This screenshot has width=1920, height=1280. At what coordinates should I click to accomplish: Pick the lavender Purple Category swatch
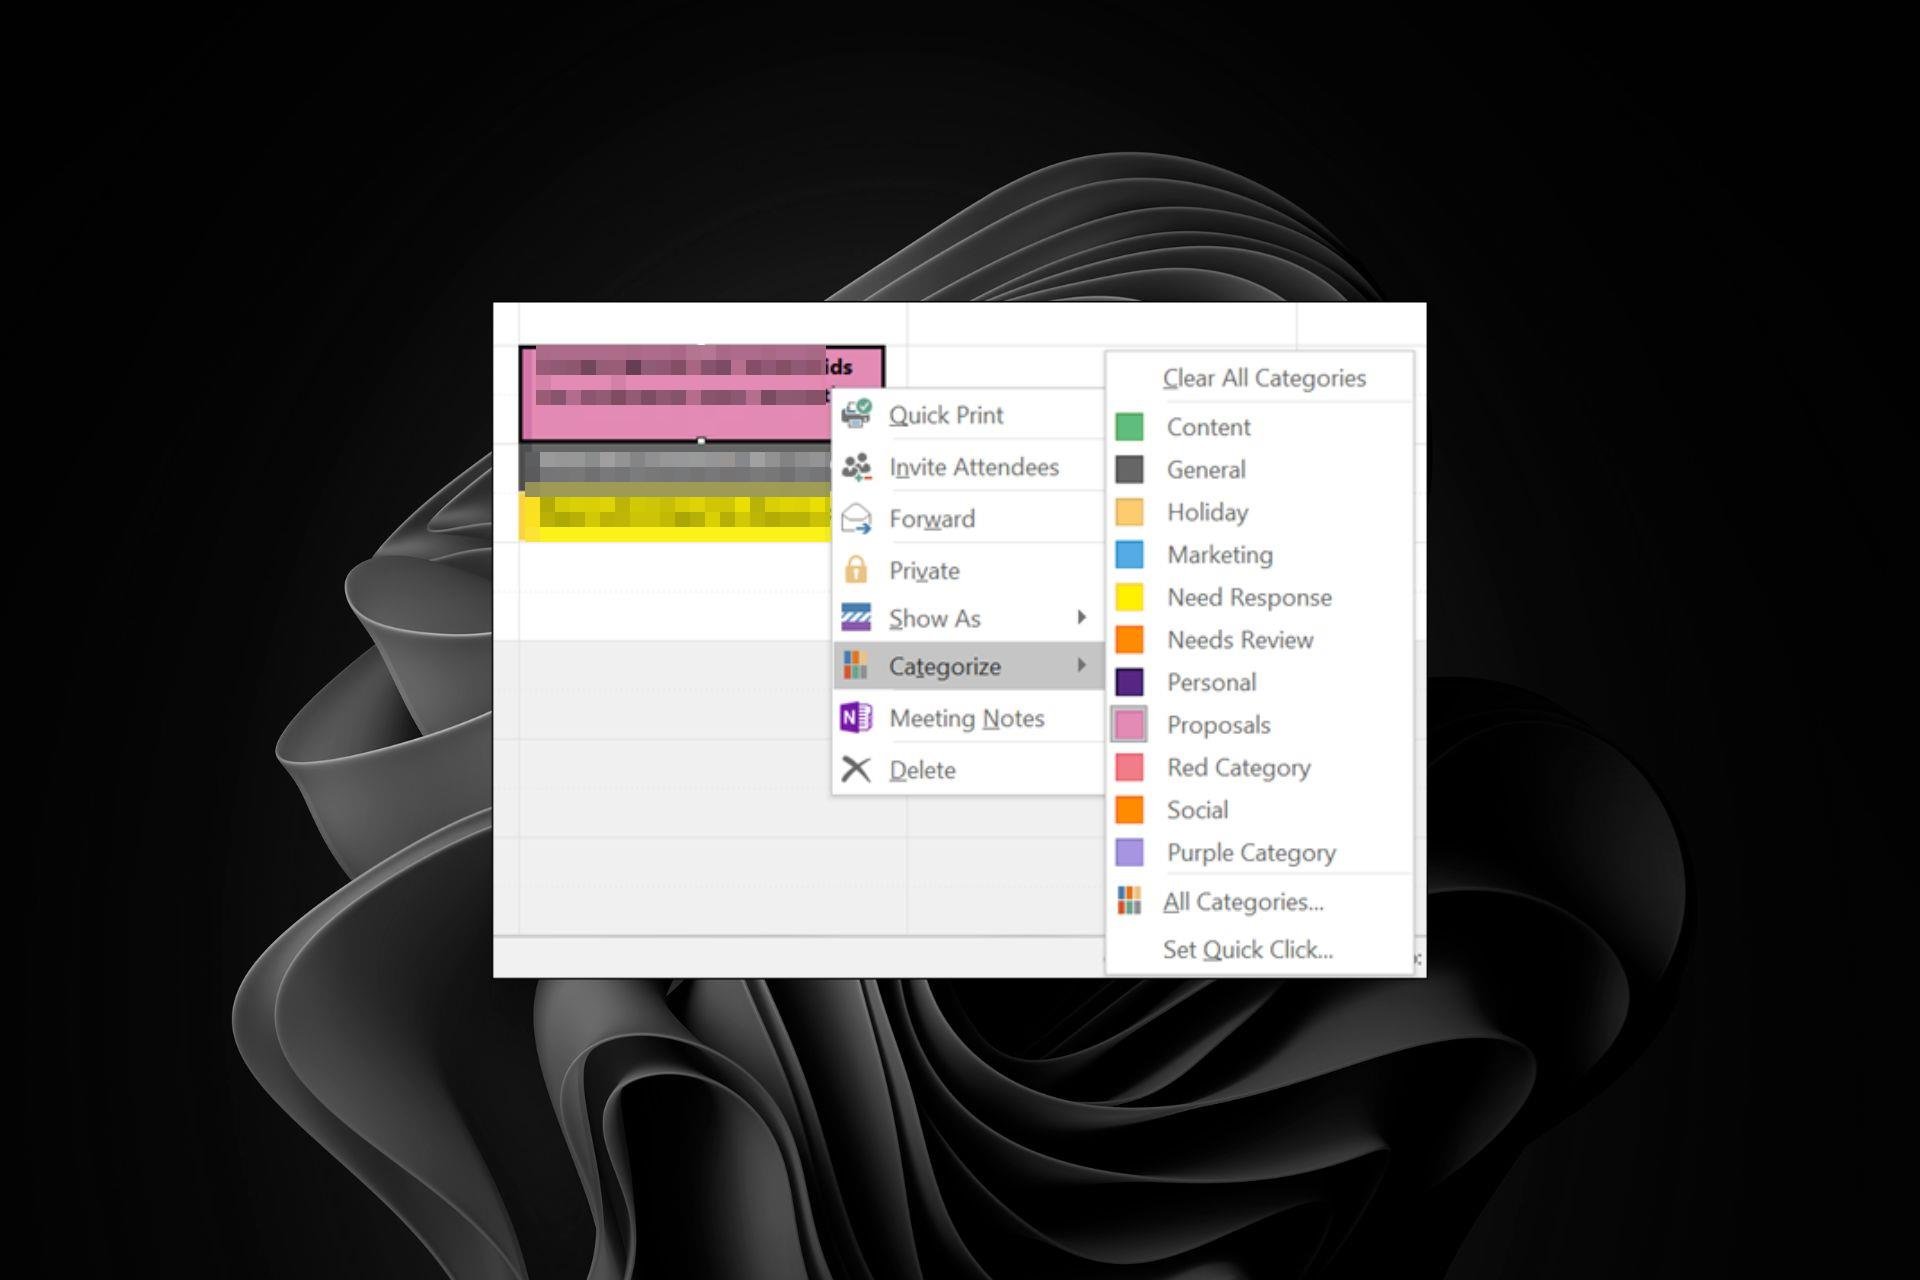coord(1129,852)
